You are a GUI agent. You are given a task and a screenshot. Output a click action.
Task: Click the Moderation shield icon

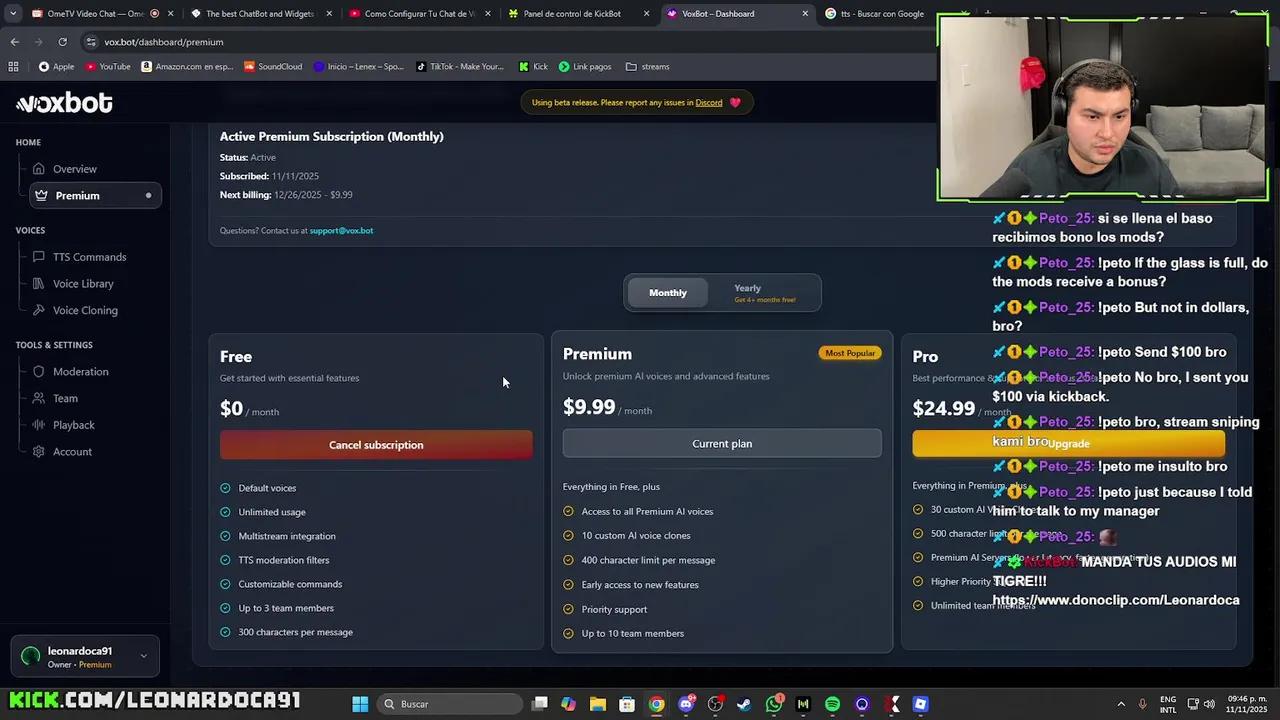pos(39,372)
